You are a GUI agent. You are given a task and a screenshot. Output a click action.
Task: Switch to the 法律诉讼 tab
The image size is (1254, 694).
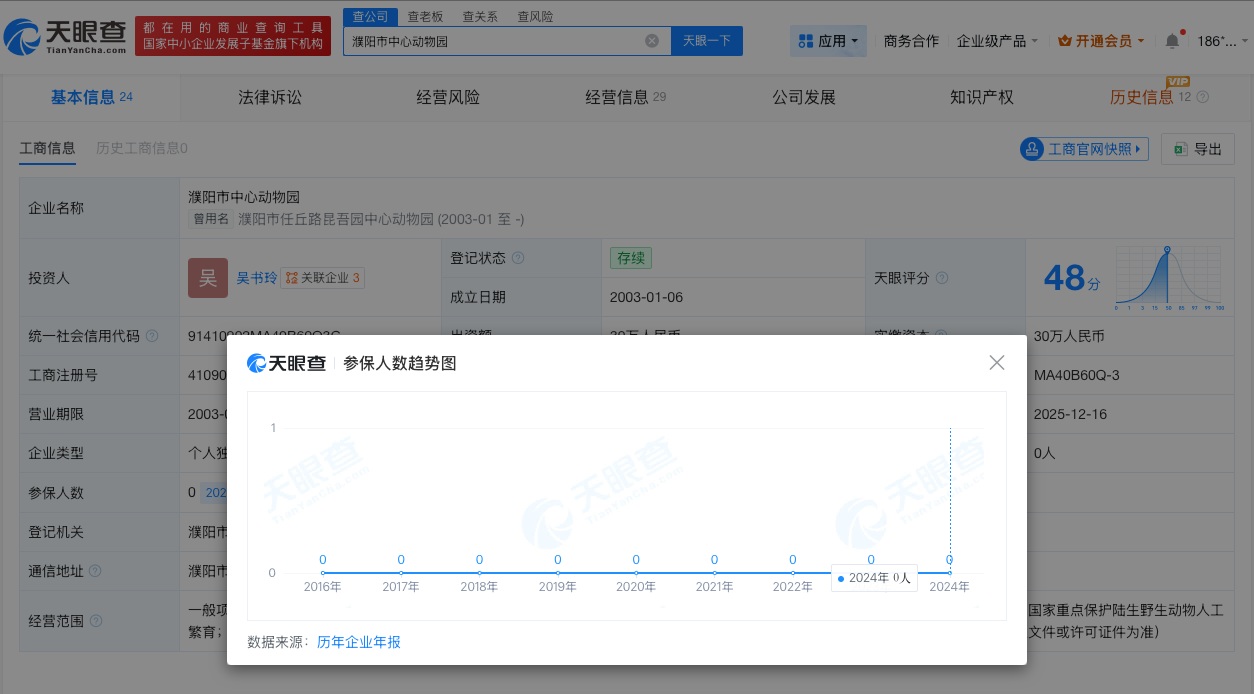(270, 97)
